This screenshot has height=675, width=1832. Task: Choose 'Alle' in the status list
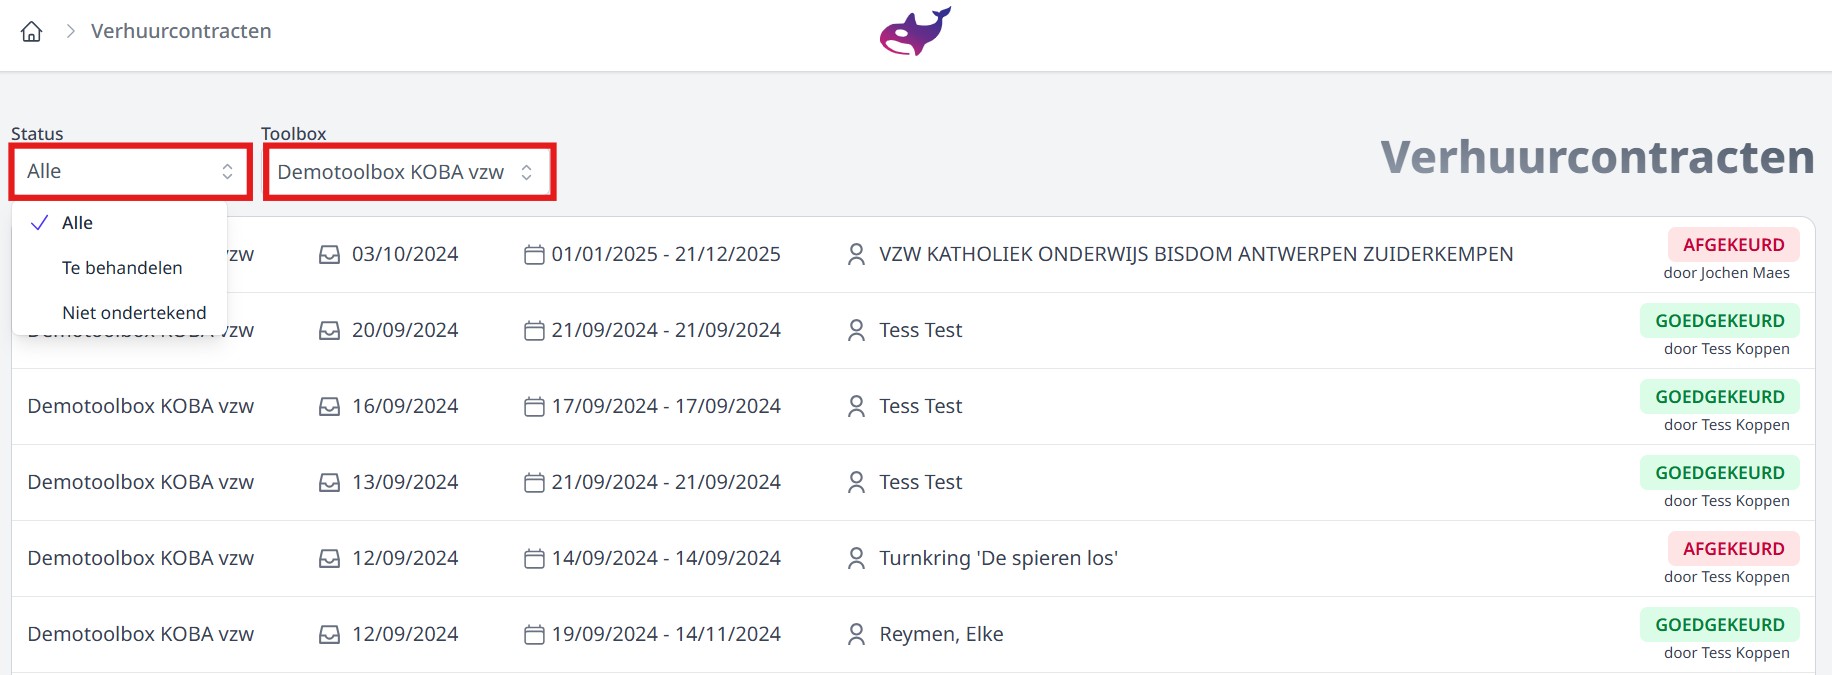(x=77, y=223)
